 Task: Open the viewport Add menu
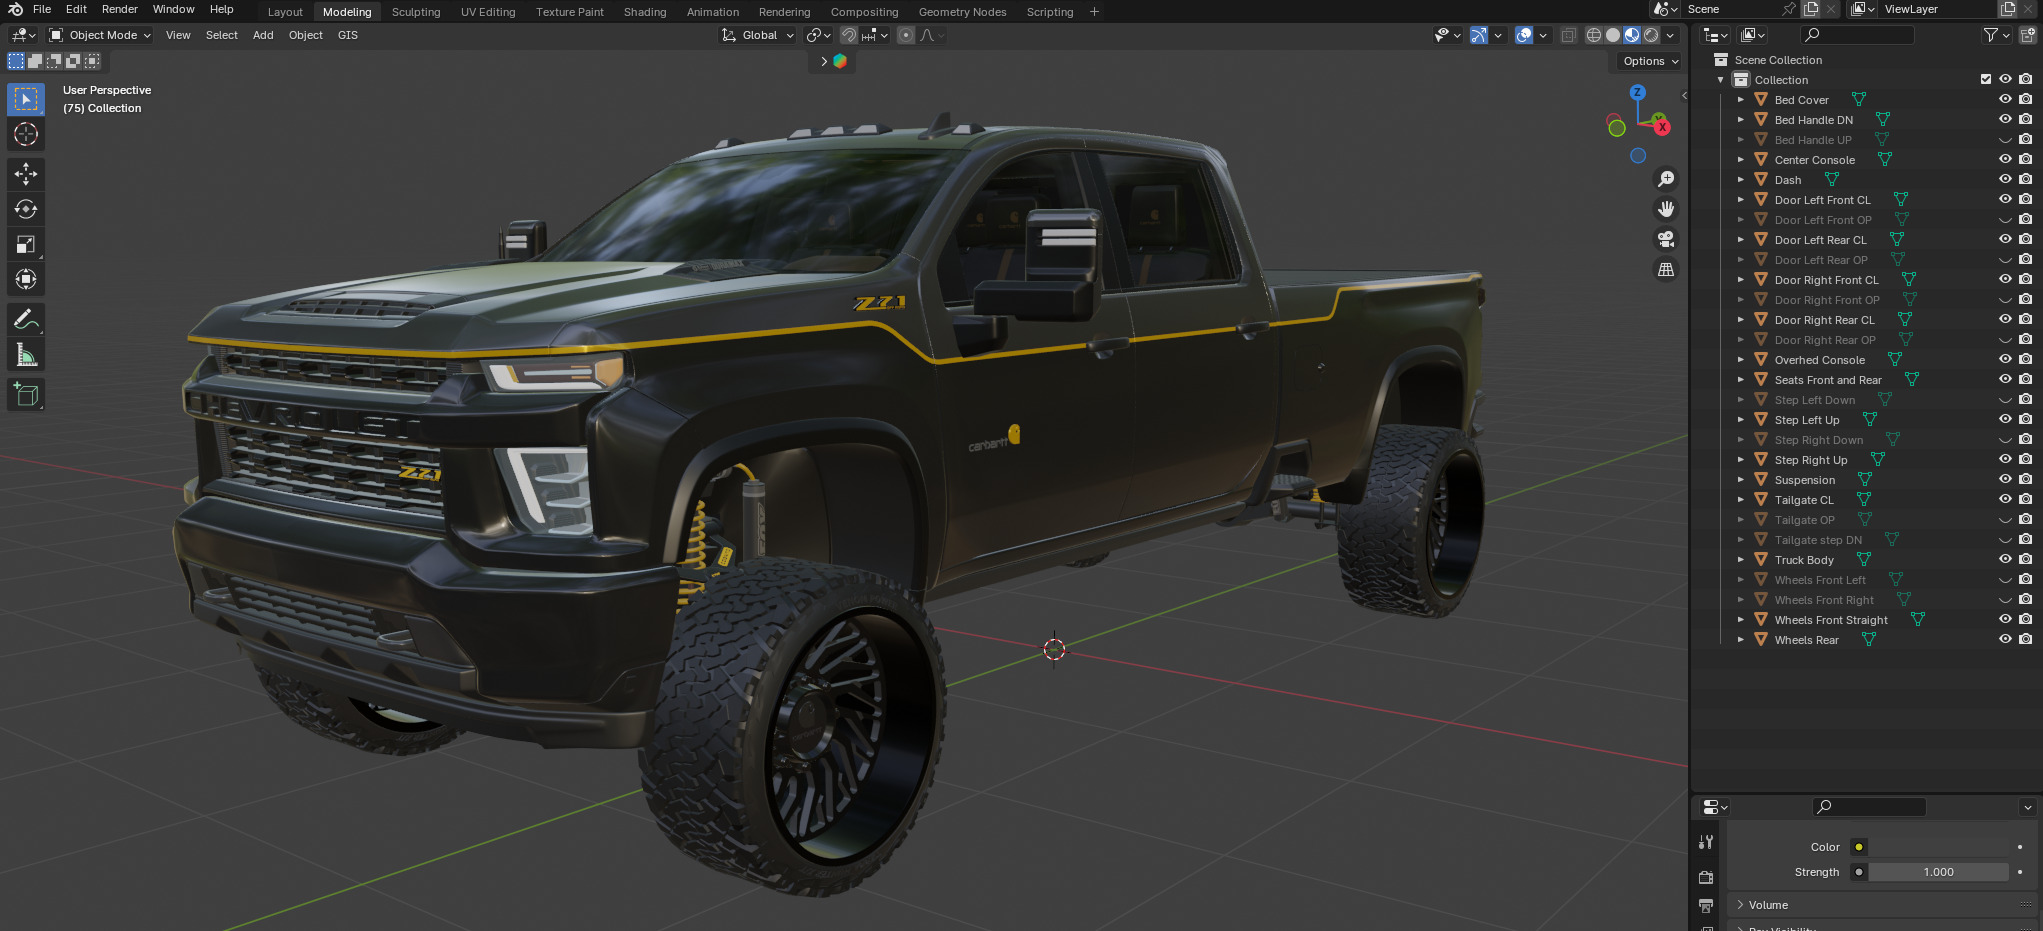pos(263,35)
